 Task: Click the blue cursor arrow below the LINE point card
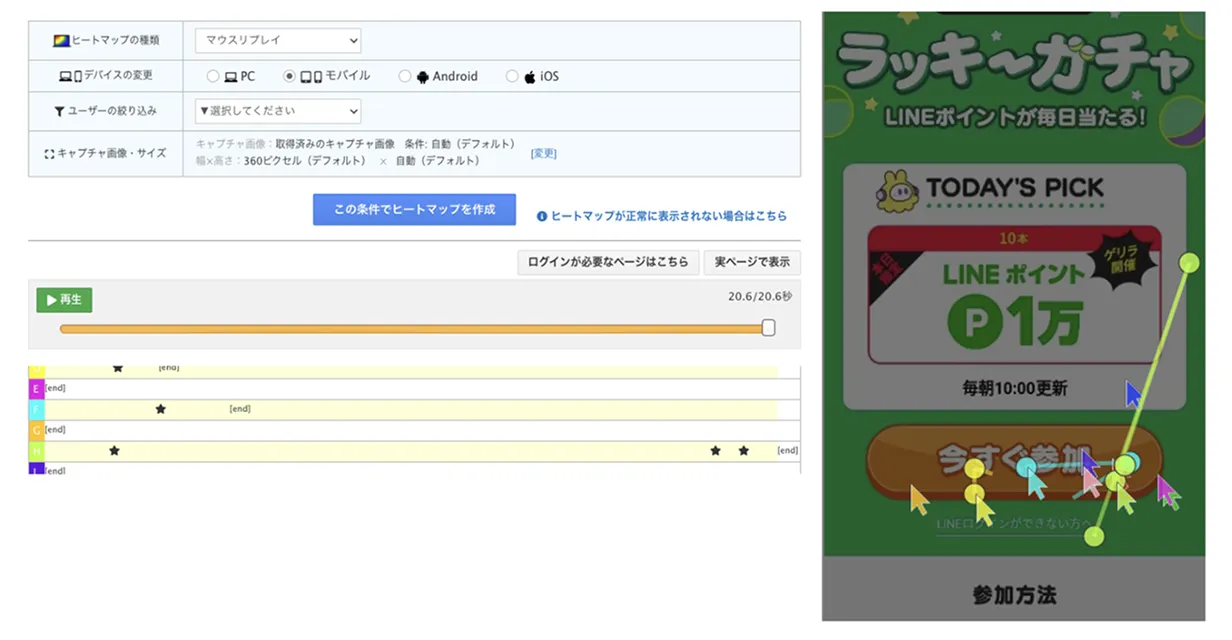pyautogui.click(x=1132, y=393)
